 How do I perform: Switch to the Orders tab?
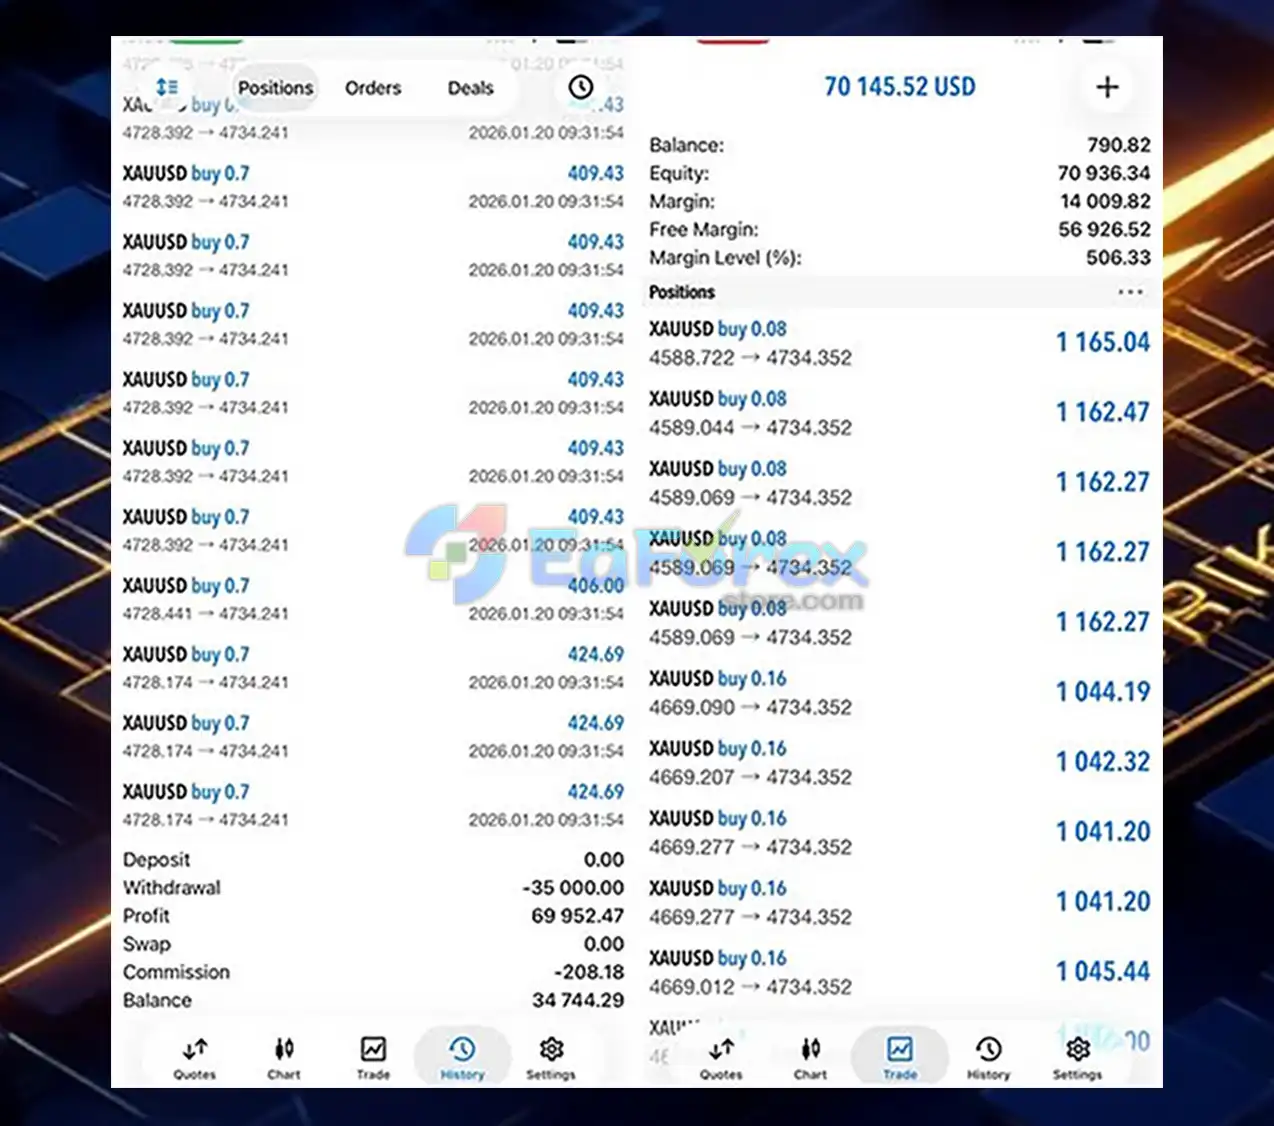(x=373, y=88)
